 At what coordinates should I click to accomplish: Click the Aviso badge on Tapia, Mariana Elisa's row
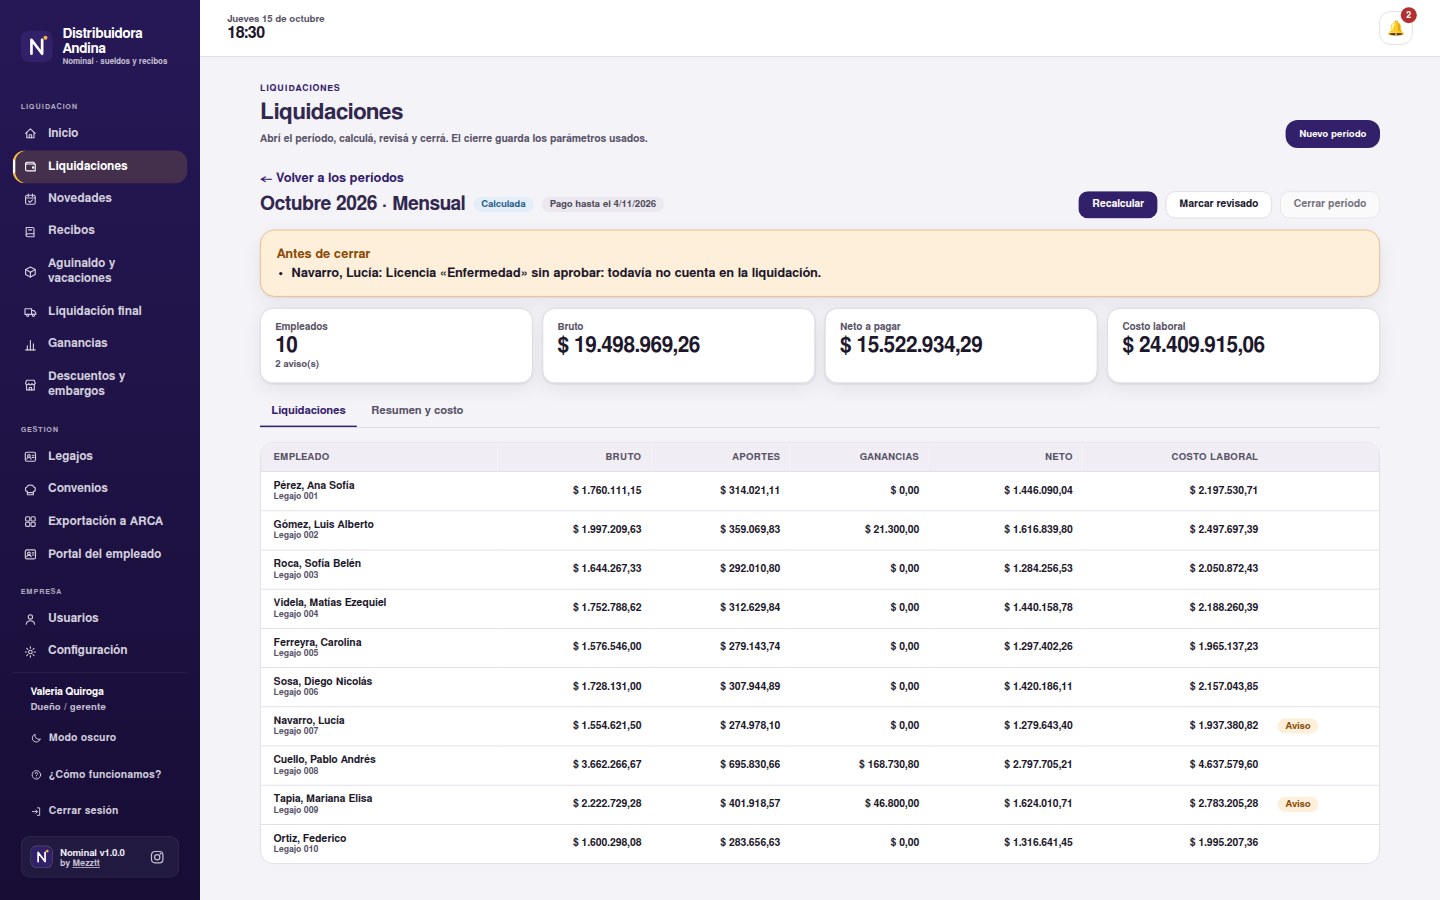tap(1297, 804)
